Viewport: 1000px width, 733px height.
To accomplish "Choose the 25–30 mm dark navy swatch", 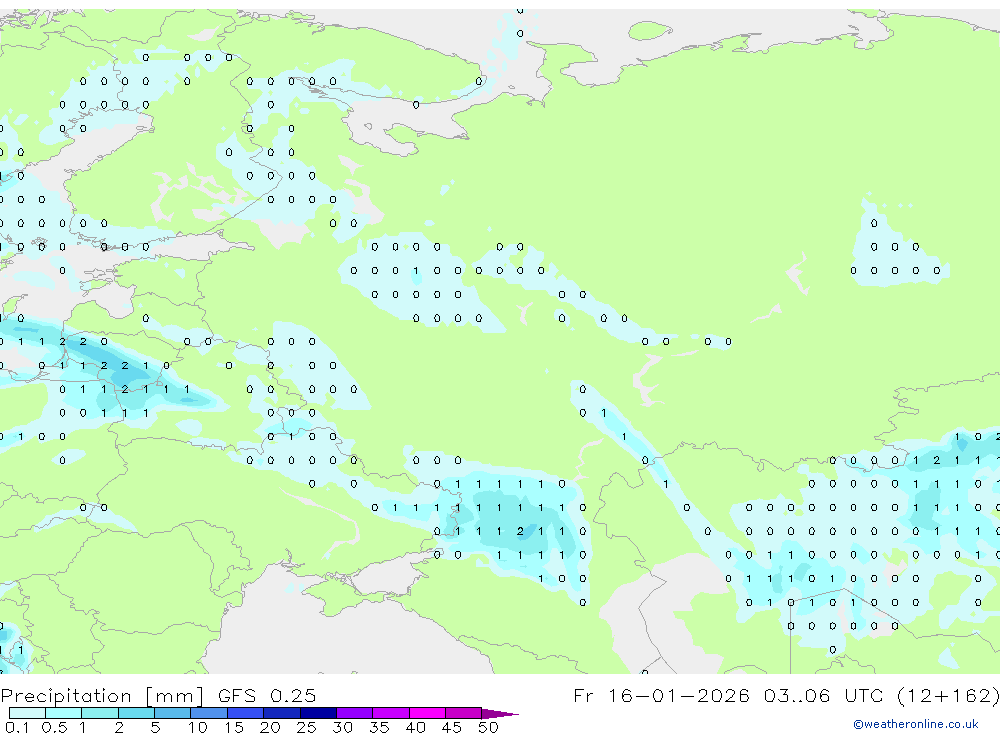I will click(318, 713).
